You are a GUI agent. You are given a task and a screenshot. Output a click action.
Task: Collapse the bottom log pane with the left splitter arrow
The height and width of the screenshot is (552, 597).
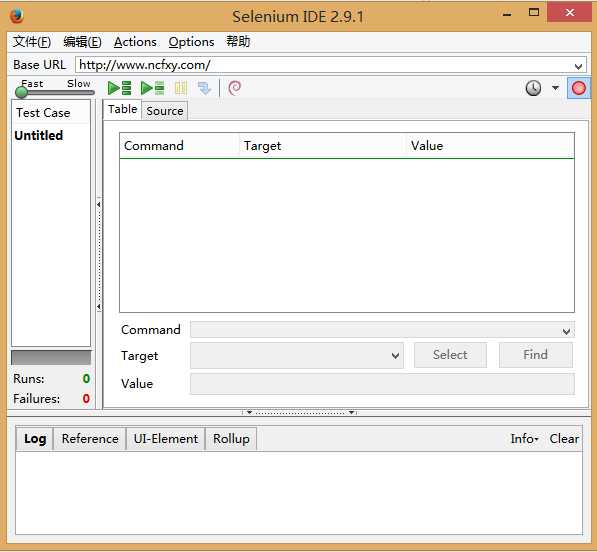coord(249,412)
